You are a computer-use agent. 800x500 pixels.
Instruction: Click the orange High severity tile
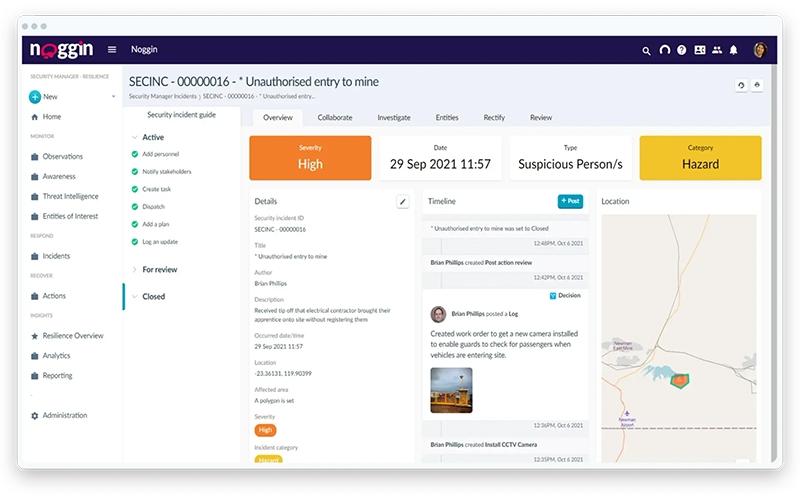pyautogui.click(x=310, y=158)
